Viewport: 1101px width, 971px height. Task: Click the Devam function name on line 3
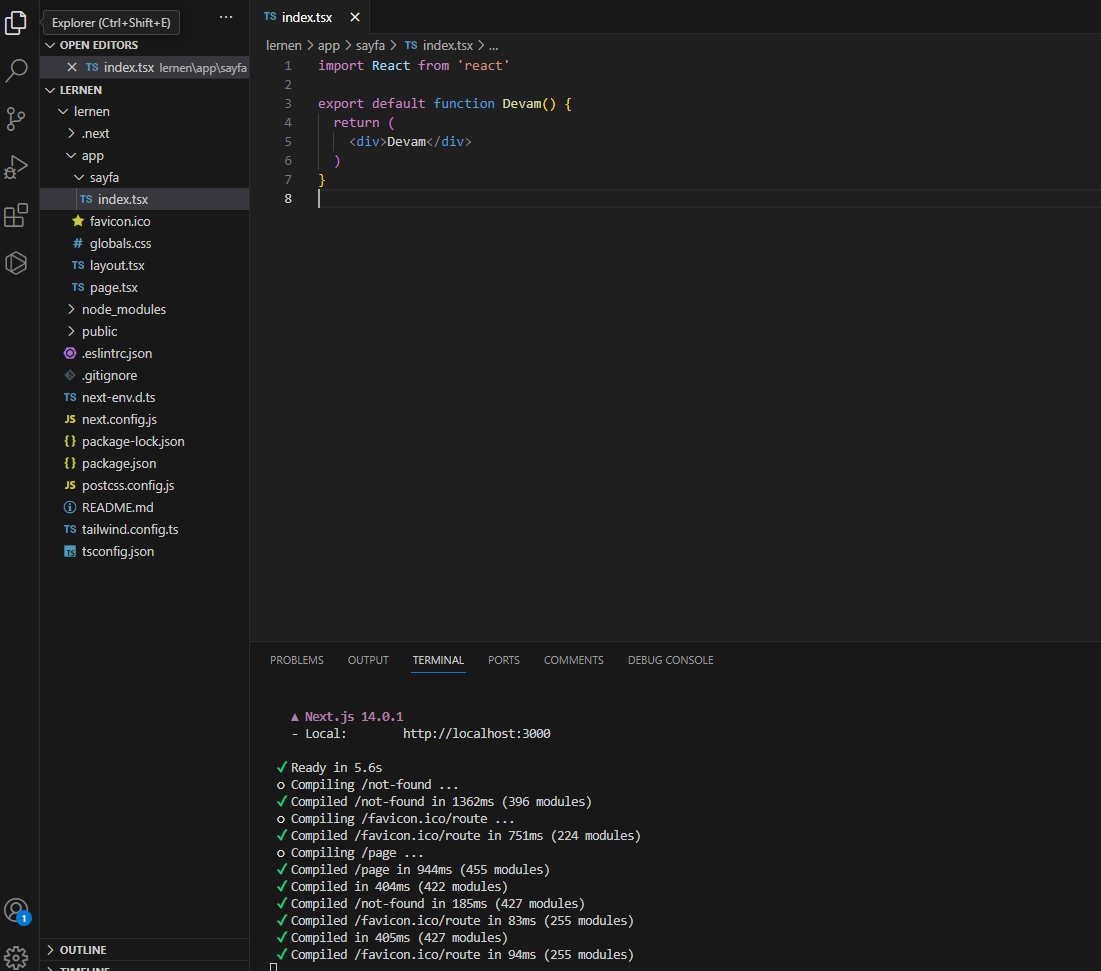(x=522, y=103)
